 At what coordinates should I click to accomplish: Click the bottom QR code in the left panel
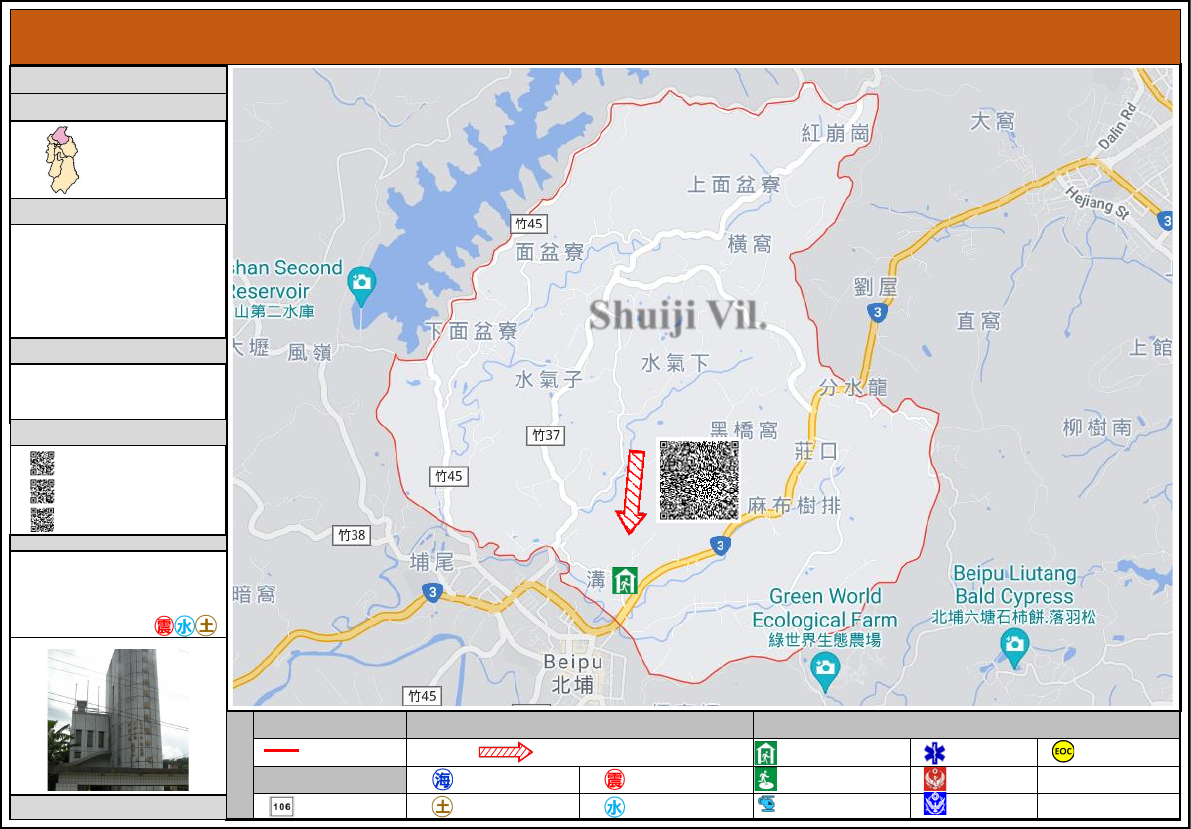point(42,520)
